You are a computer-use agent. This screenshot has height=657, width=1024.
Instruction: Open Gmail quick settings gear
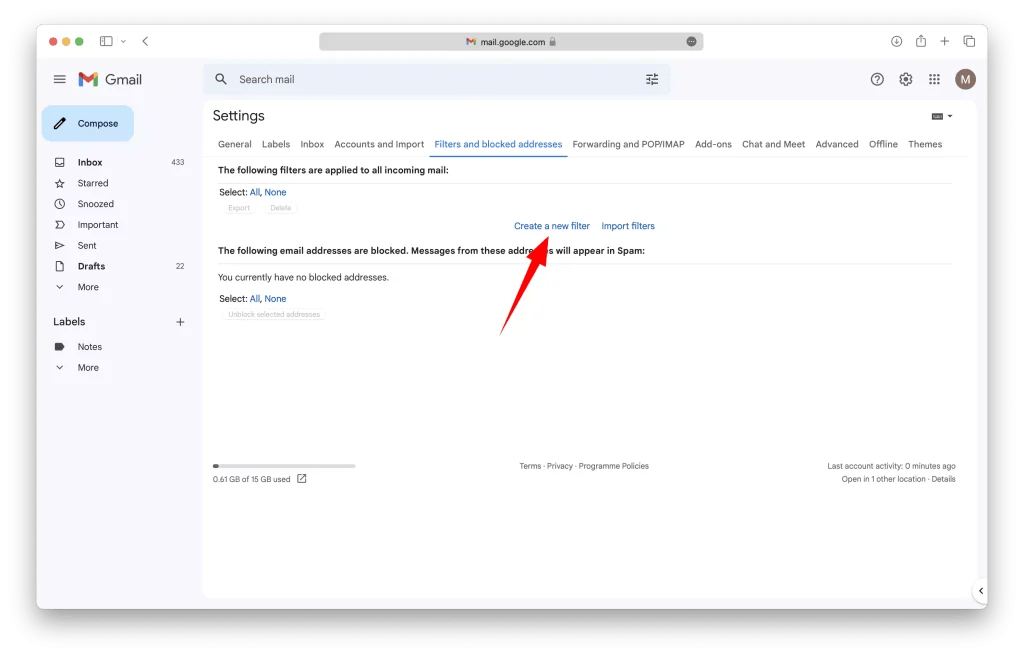(x=905, y=79)
